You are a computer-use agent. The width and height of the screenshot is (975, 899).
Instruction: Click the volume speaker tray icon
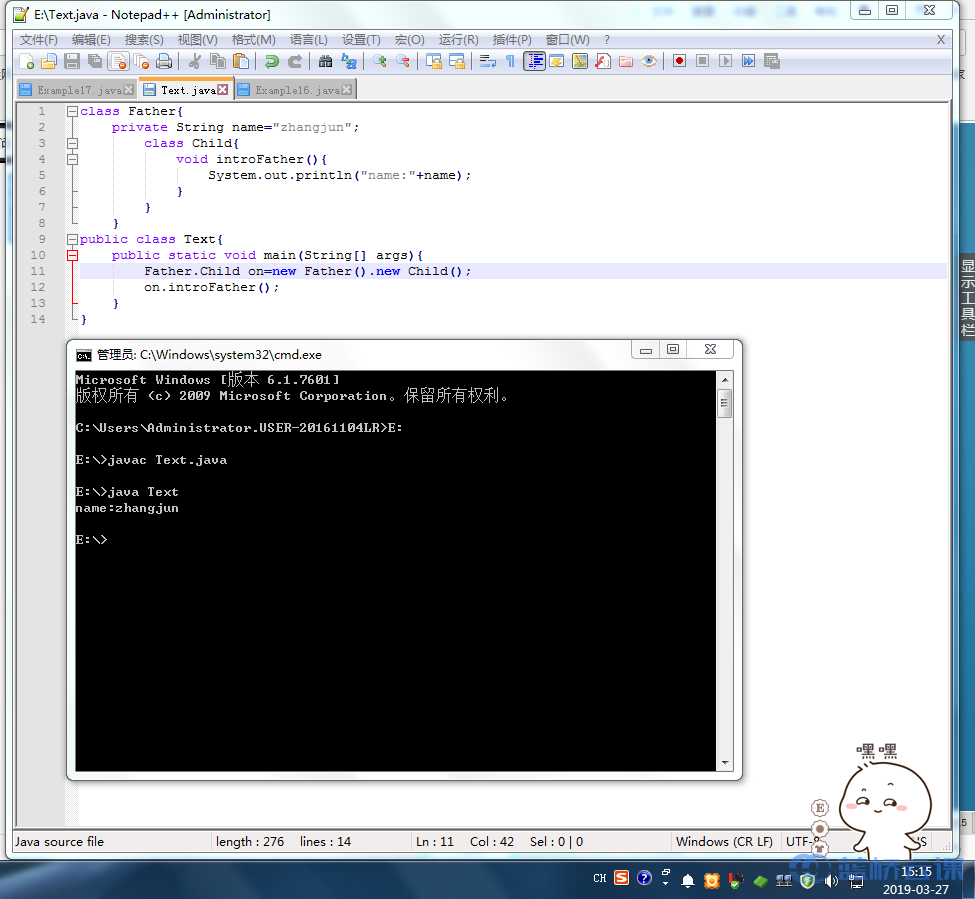tap(831, 880)
